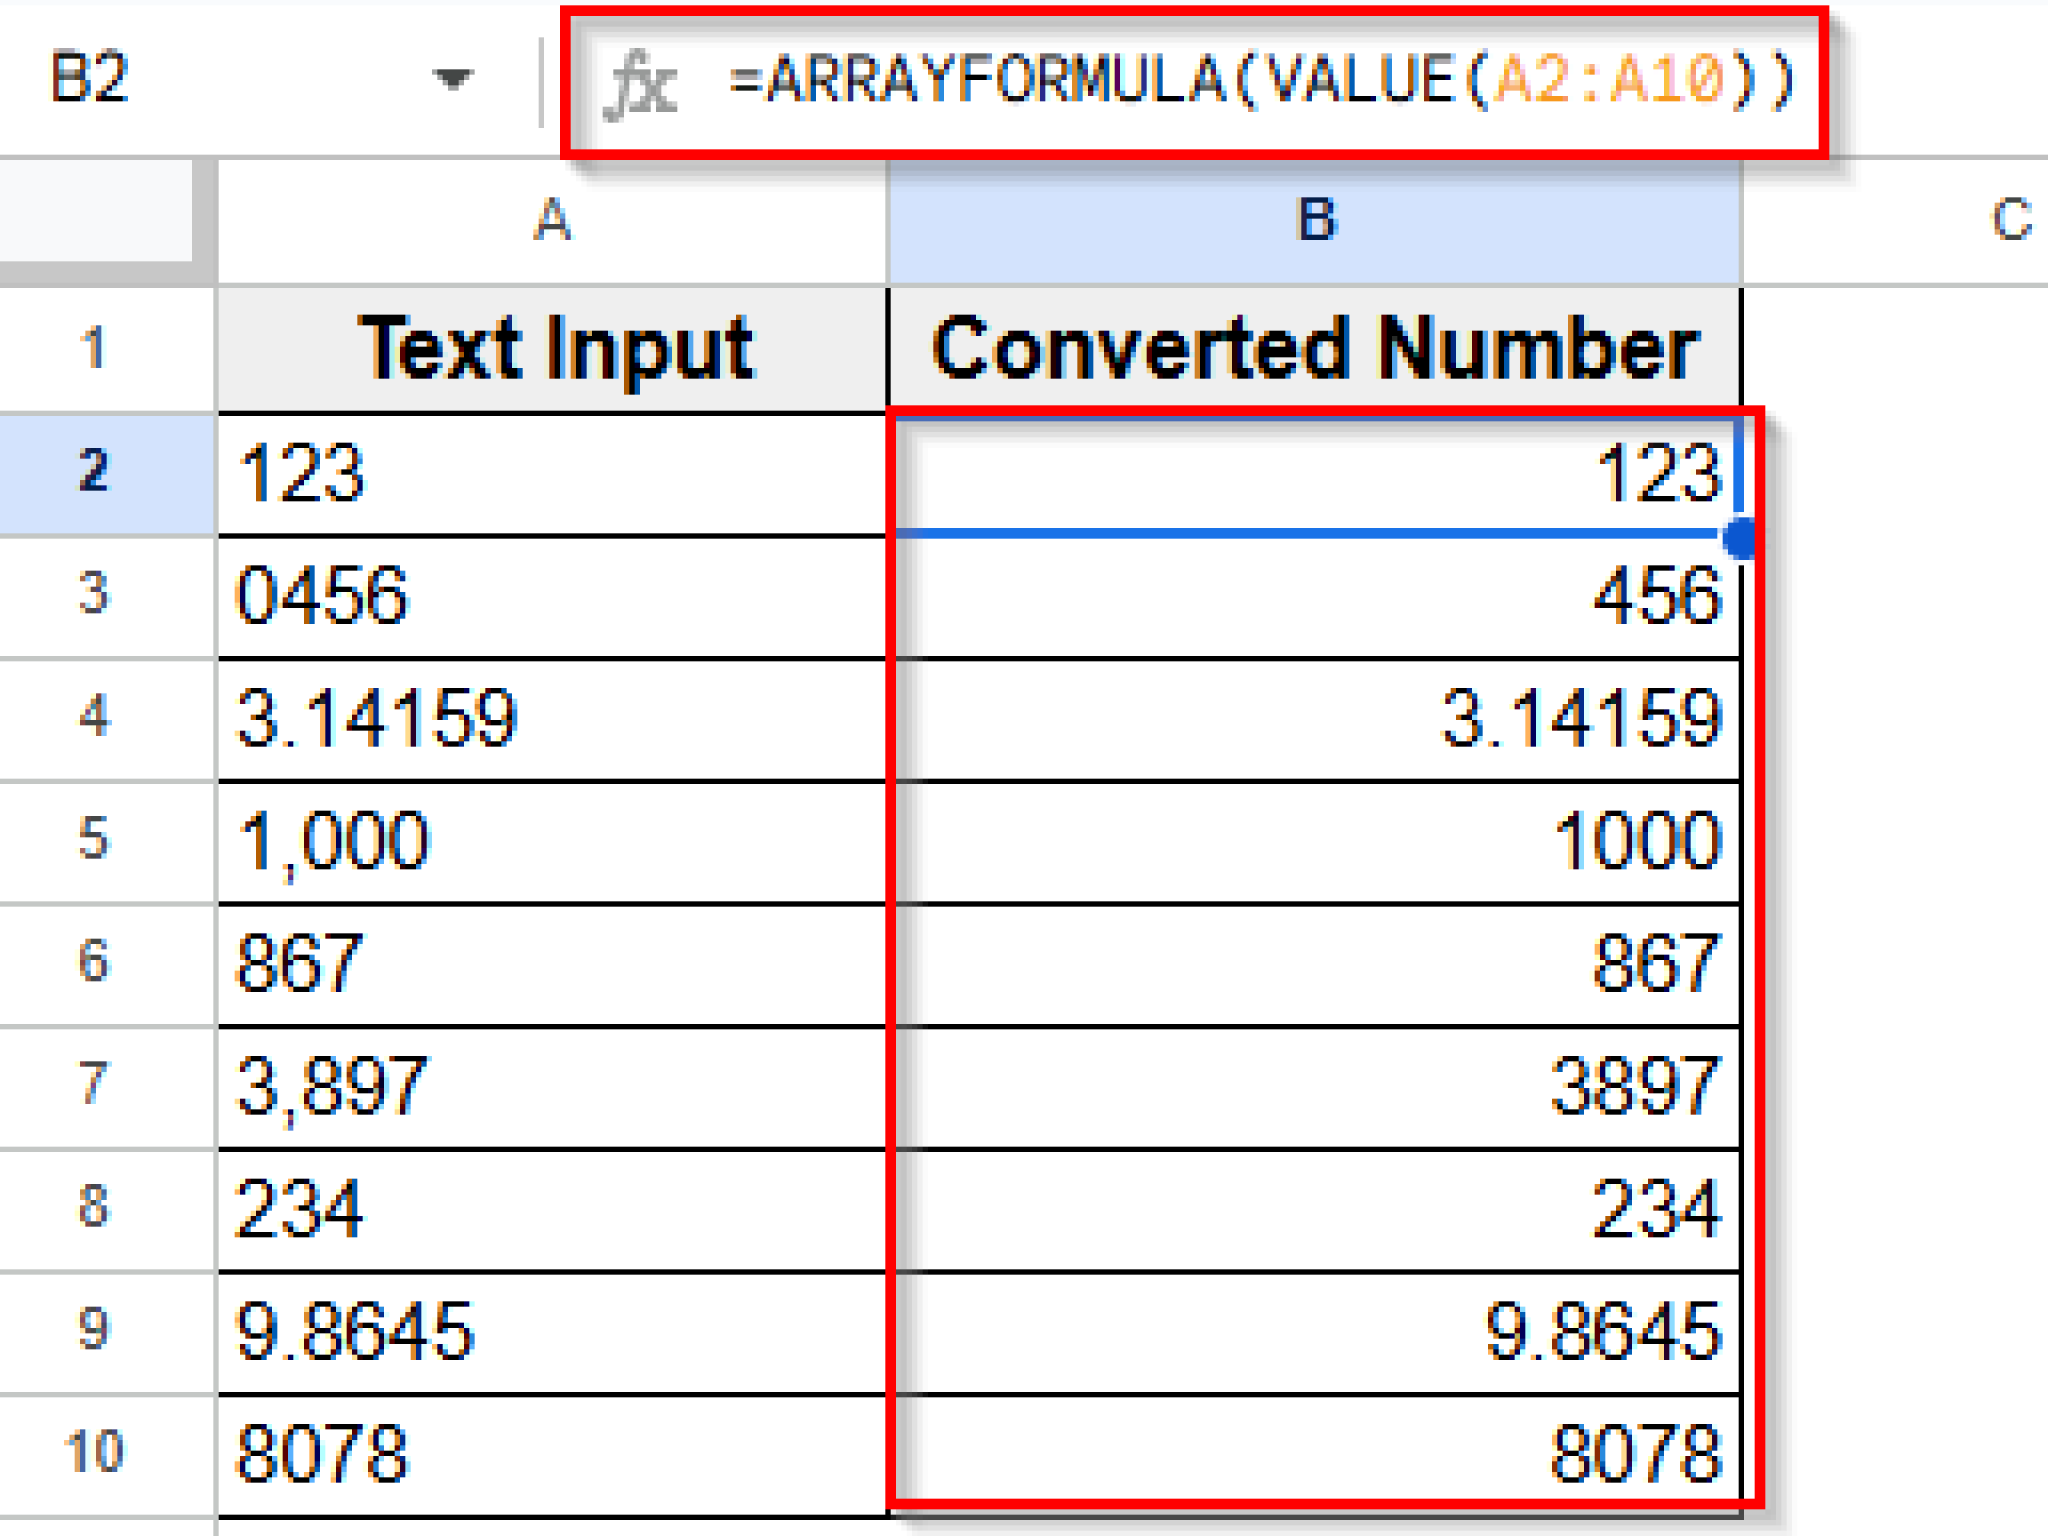This screenshot has height=1536, width=2048.
Task: Select cell A3 containing 0456
Action: 552,595
